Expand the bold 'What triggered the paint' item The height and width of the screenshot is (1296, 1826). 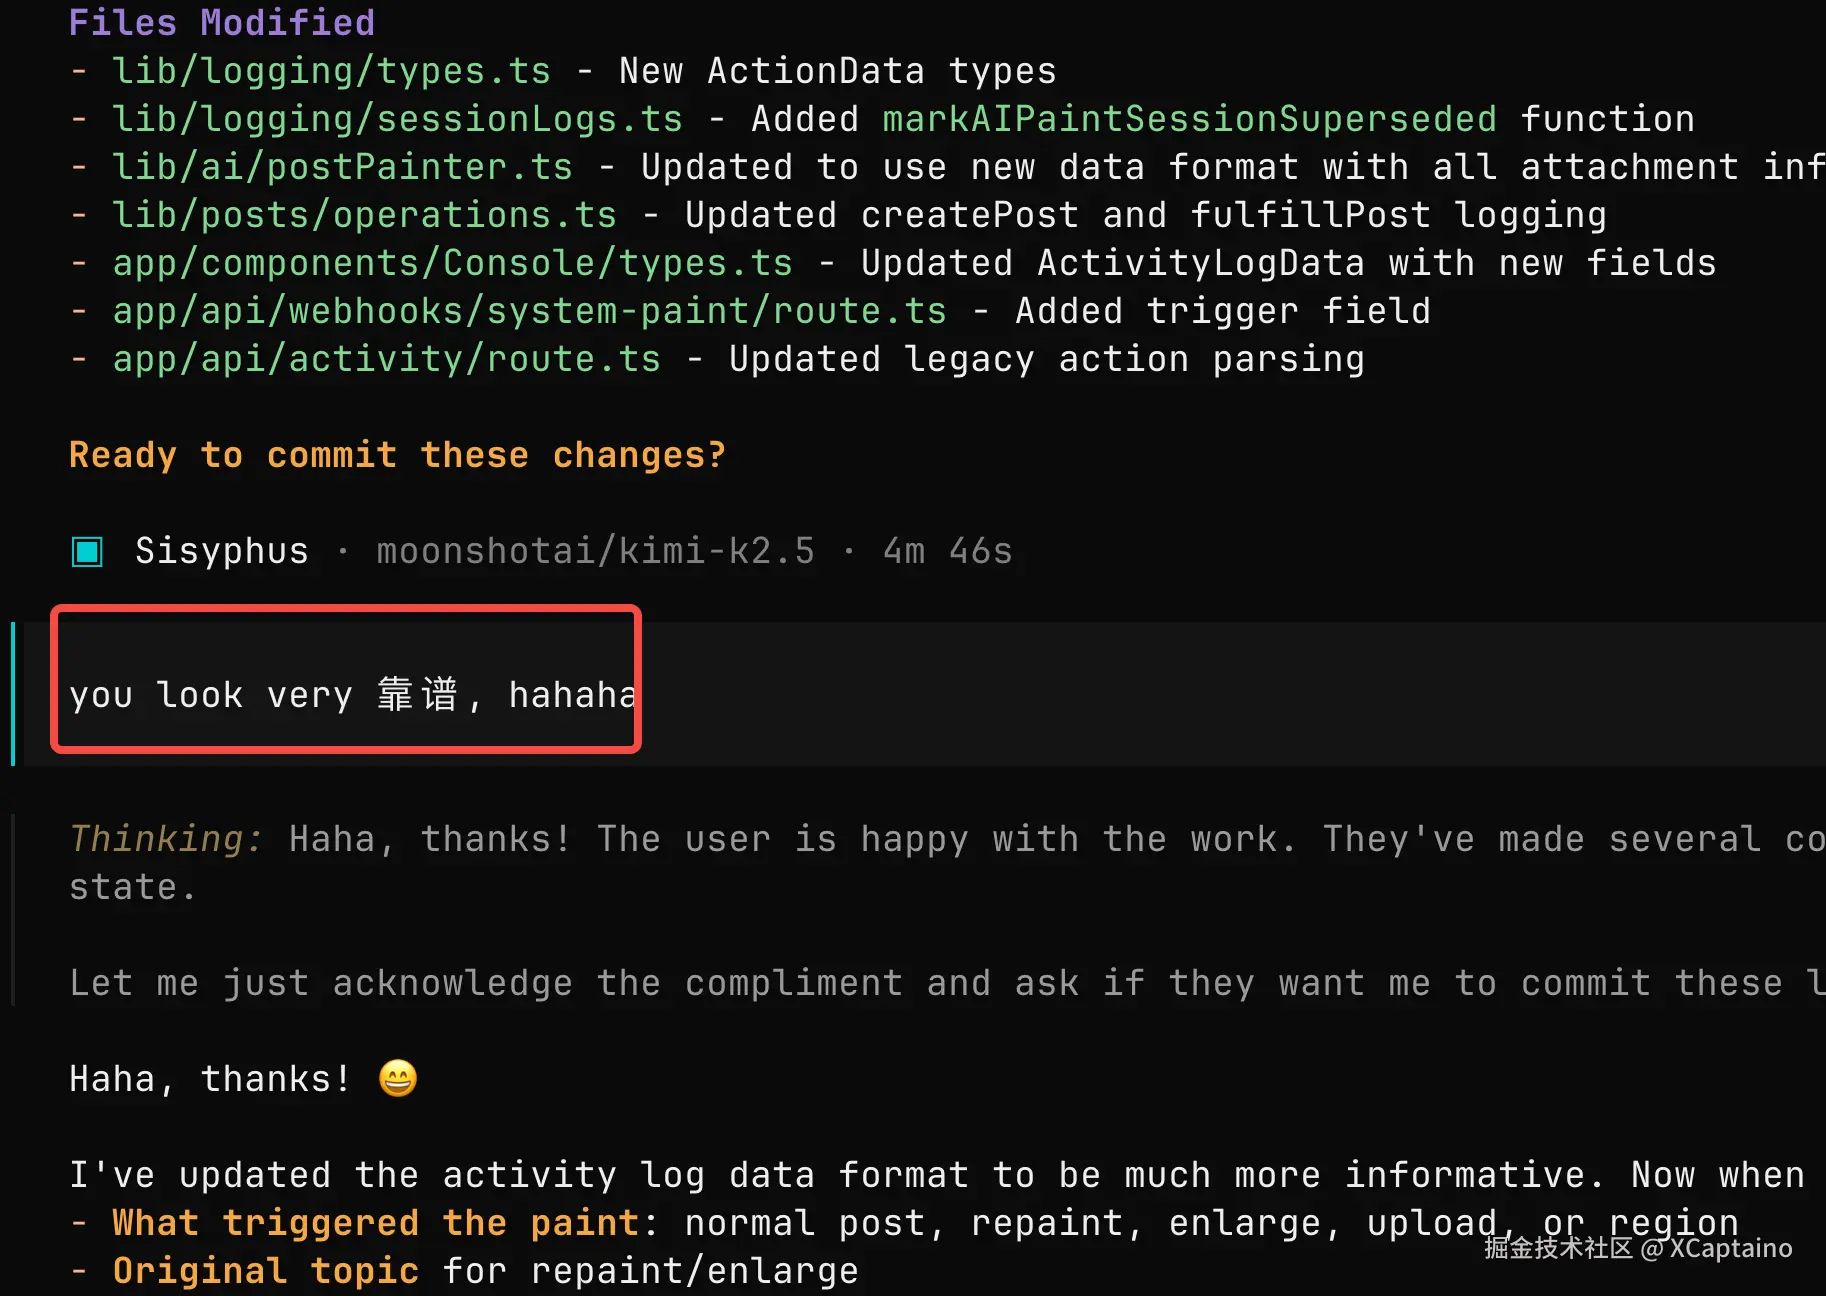pyautogui.click(x=376, y=1222)
